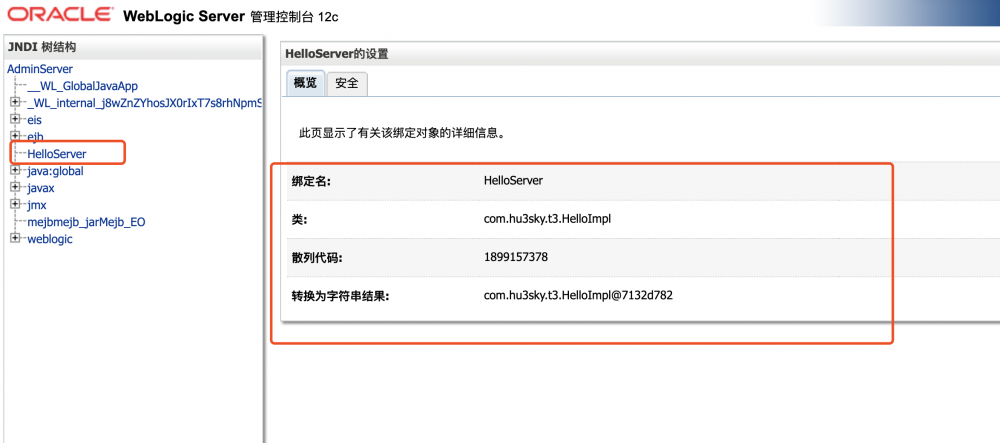The width and height of the screenshot is (1000, 443).
Task: Open the javax tree link
Action: point(41,188)
